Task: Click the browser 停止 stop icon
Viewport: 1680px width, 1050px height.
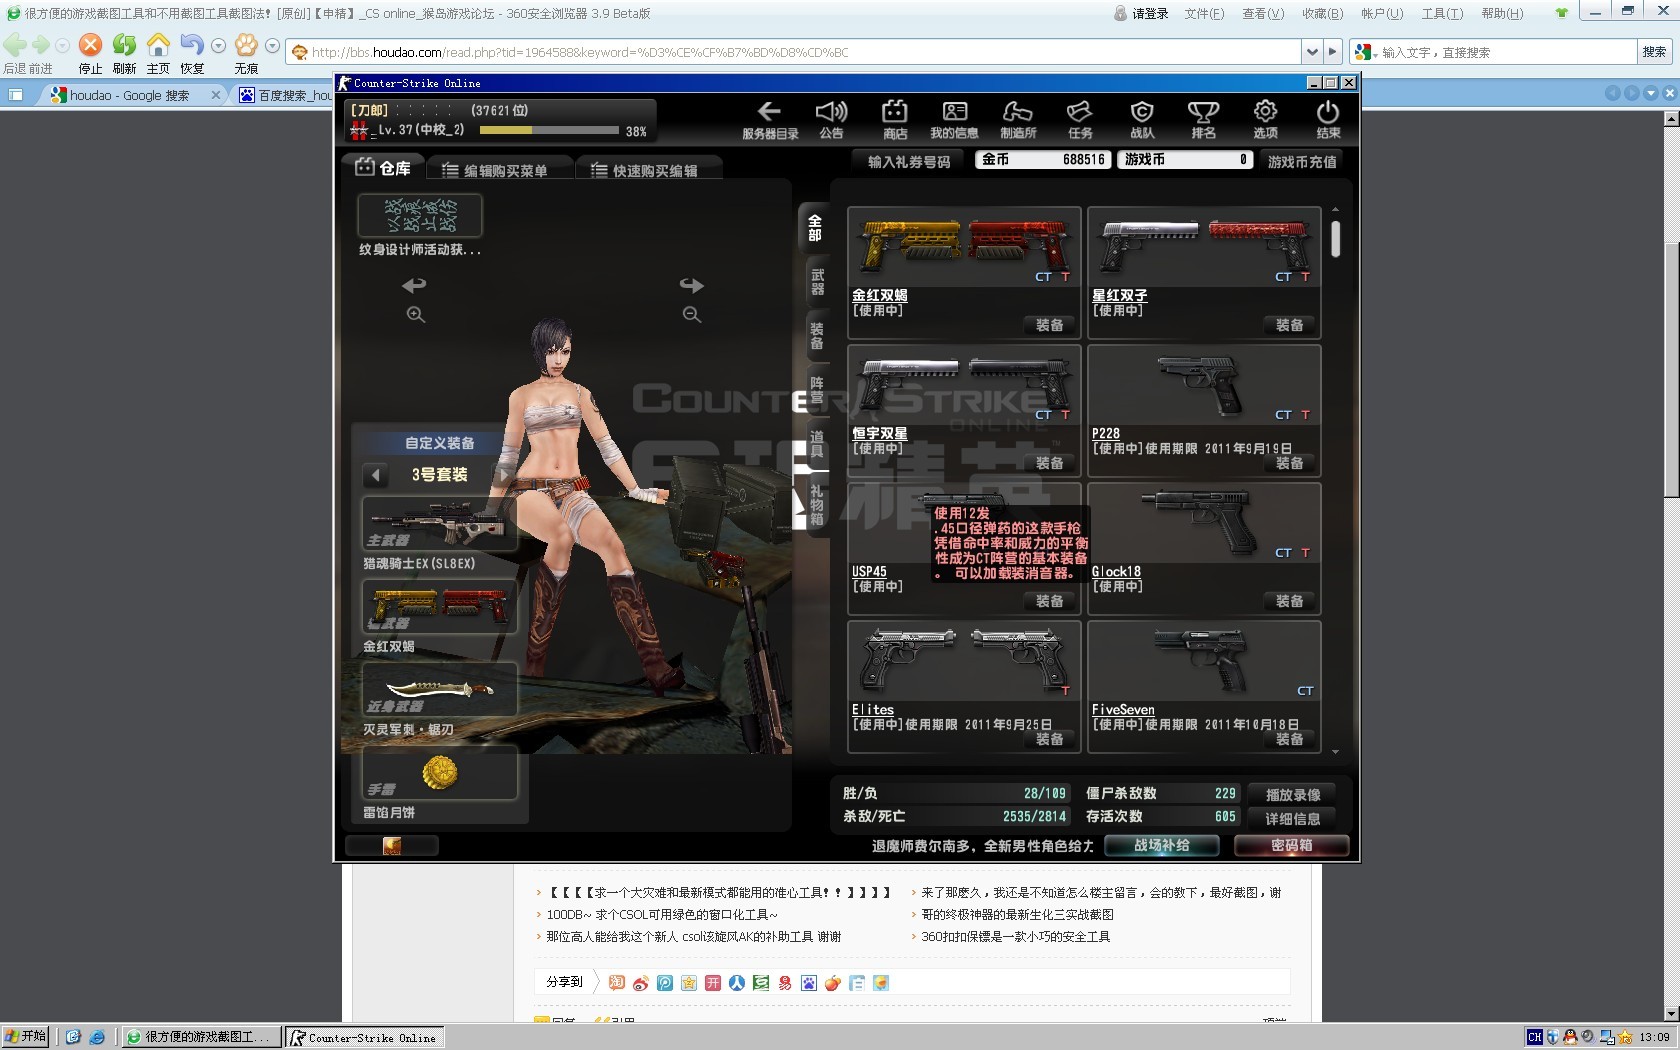Action: (x=90, y=45)
